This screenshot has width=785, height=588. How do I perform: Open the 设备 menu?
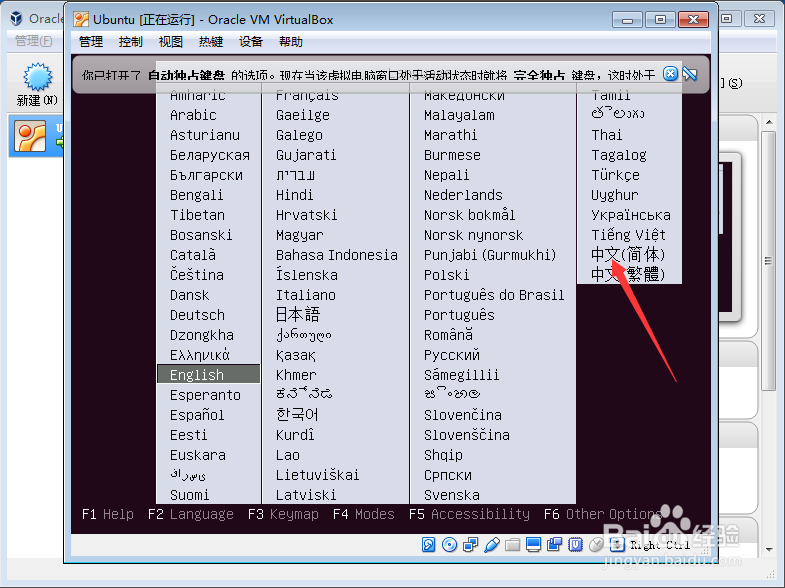tap(251, 42)
